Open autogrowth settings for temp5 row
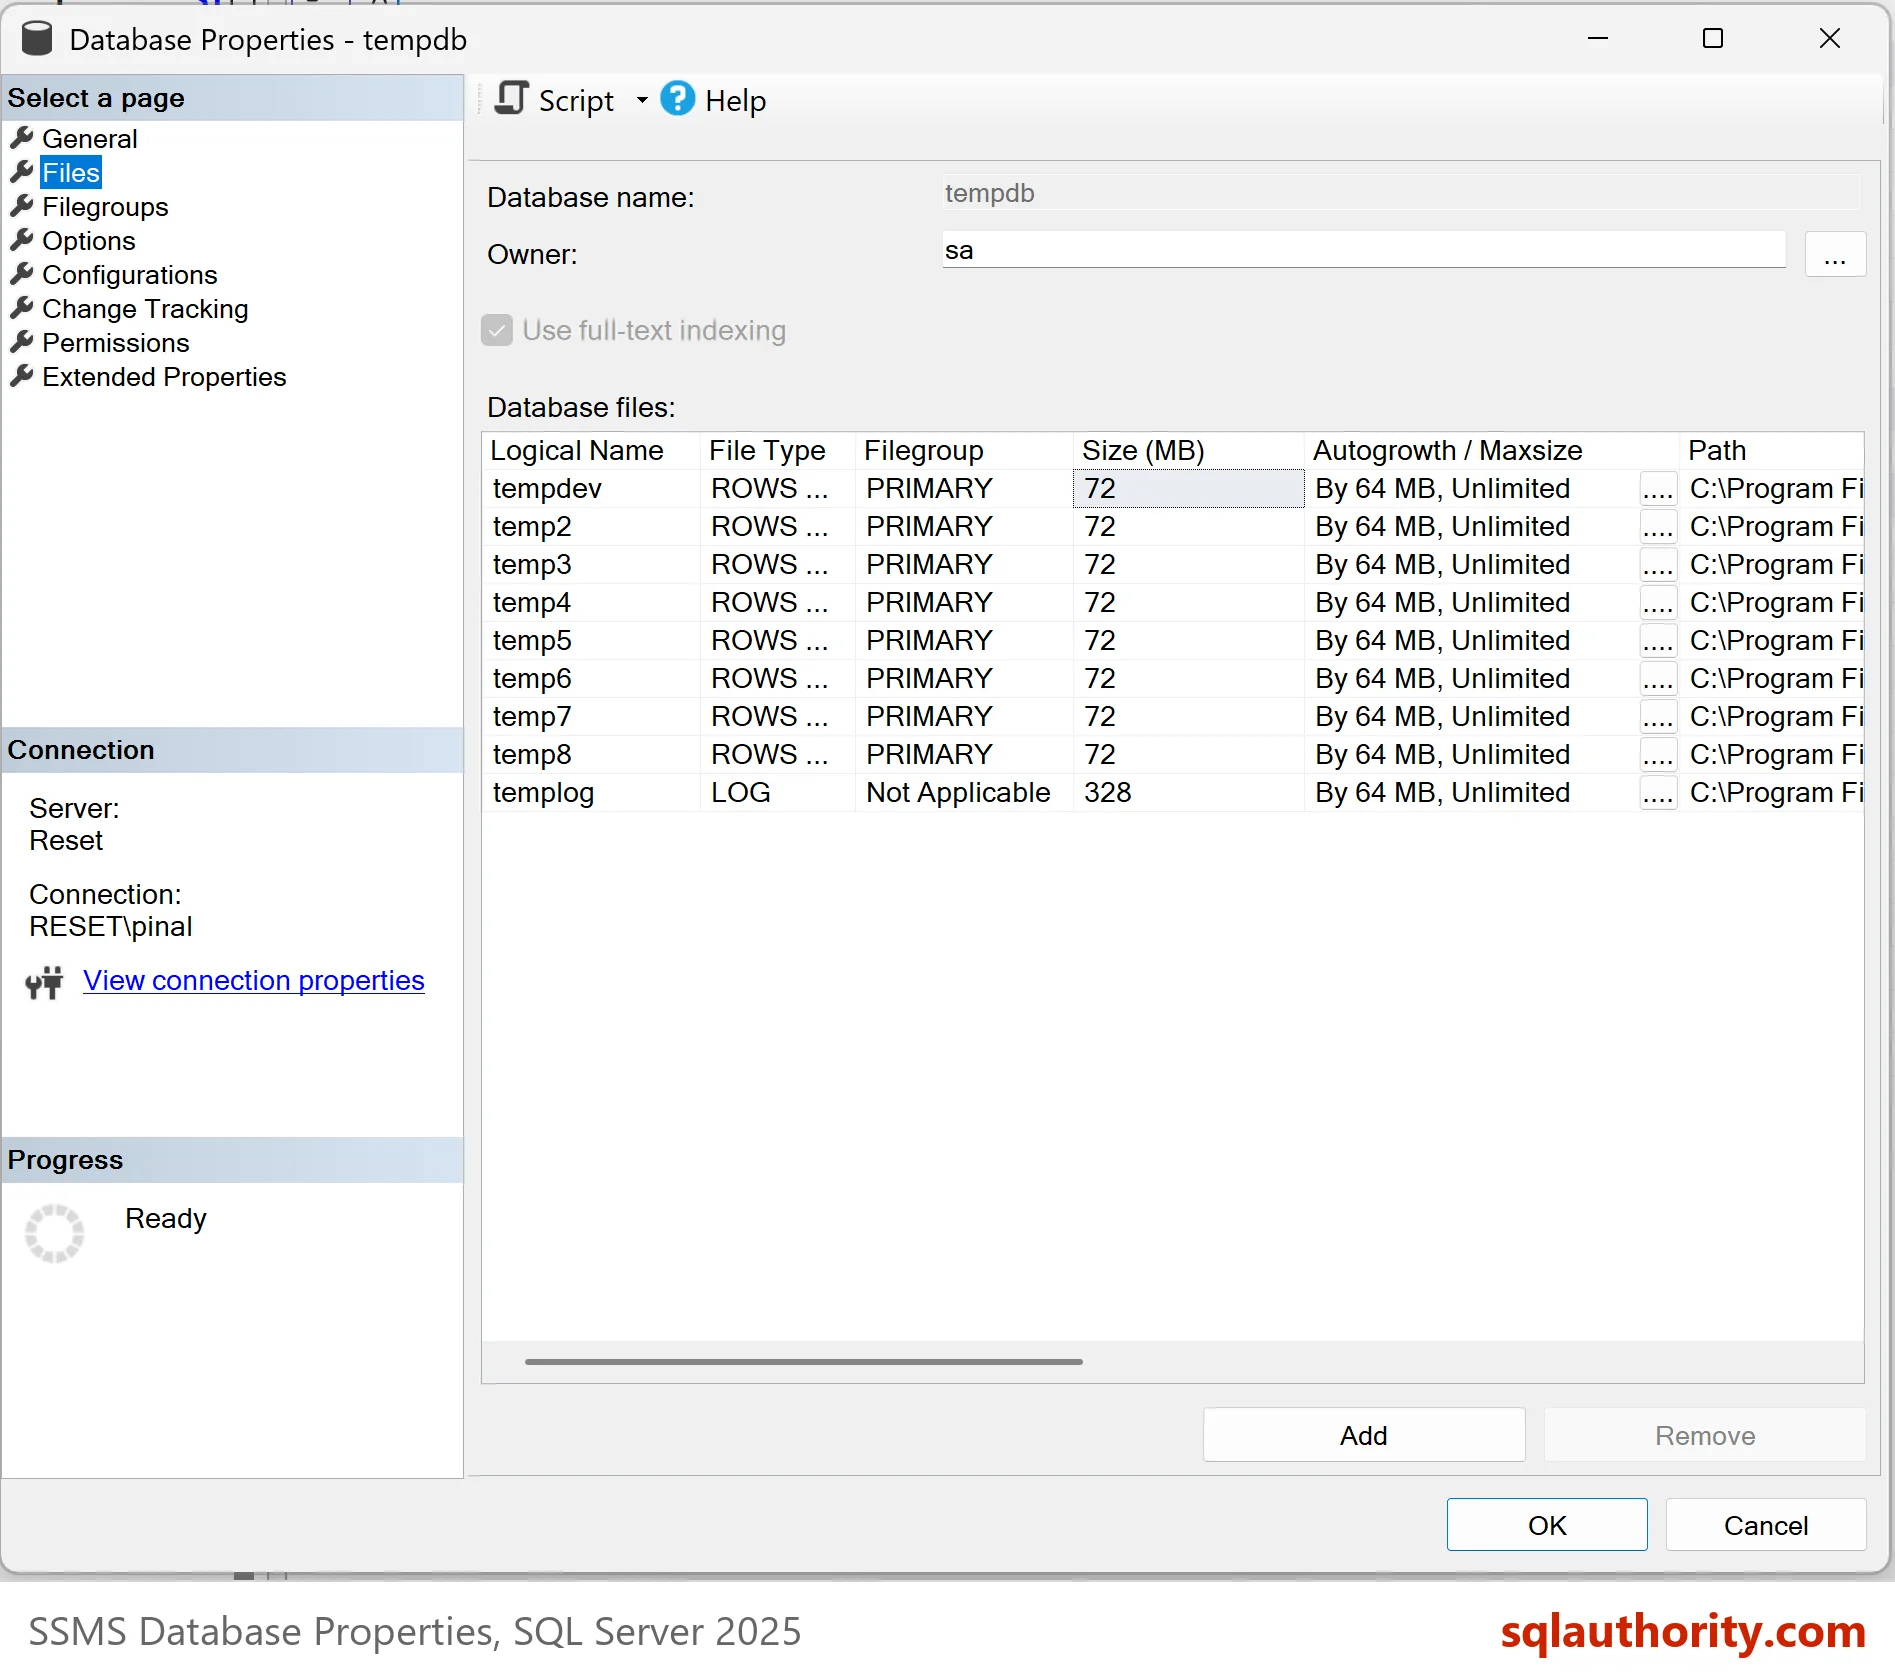Image resolution: width=1895 pixels, height=1676 pixels. [x=1658, y=642]
